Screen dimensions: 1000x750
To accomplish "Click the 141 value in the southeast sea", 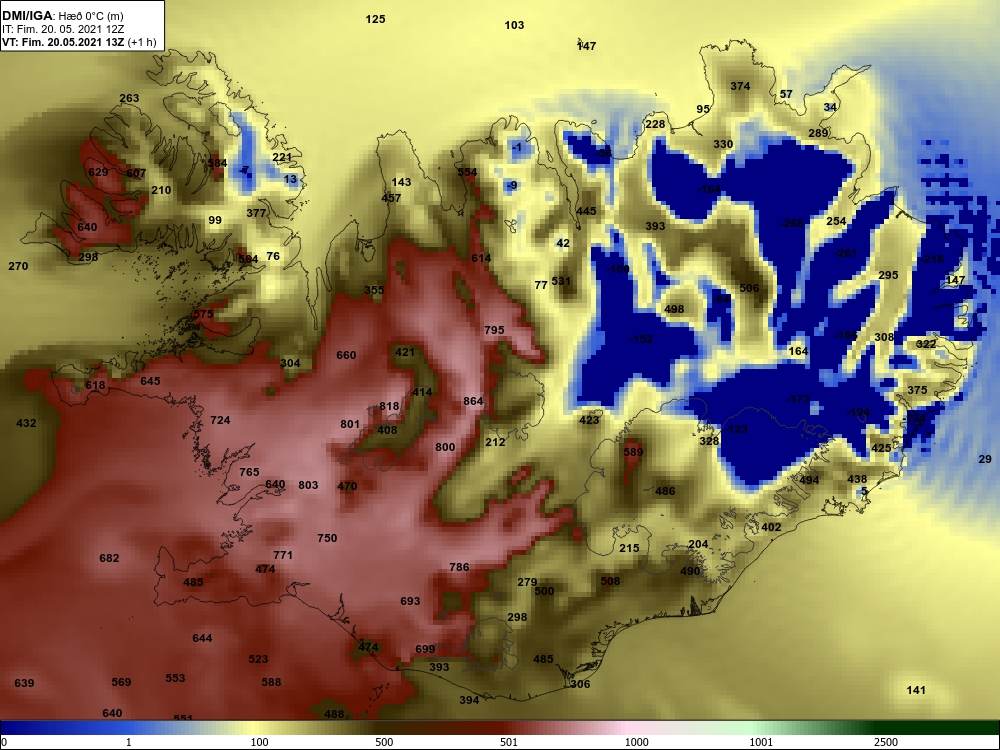I will [x=916, y=690].
